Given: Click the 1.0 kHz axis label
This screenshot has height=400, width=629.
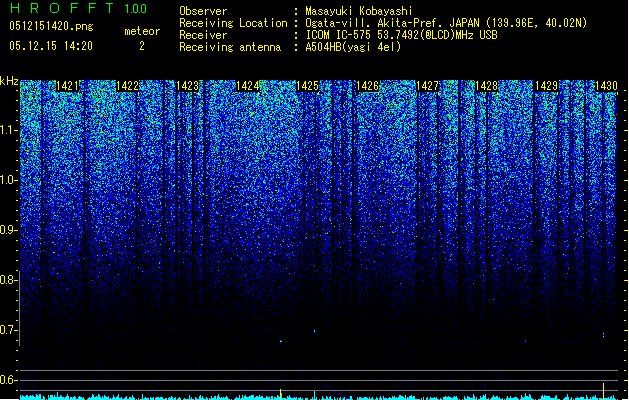Looking at the screenshot, I should pyautogui.click(x=9, y=180).
